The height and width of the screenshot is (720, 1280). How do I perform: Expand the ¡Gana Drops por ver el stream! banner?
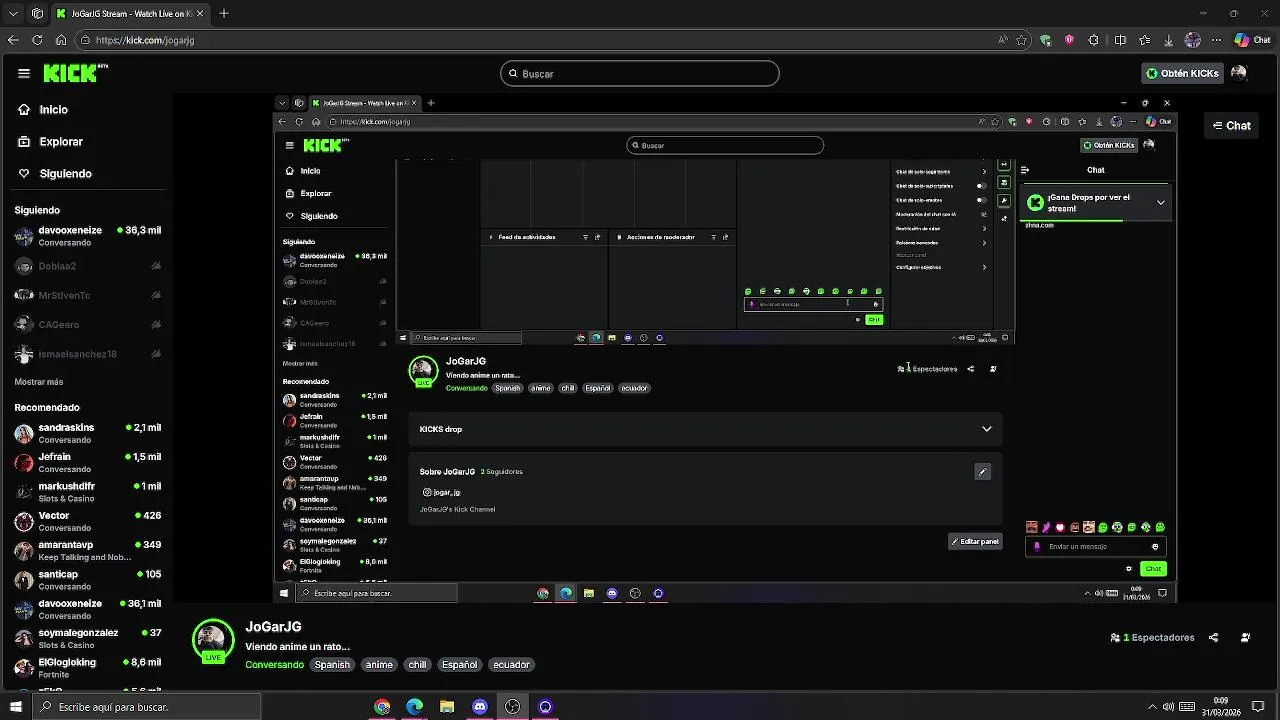1160,202
